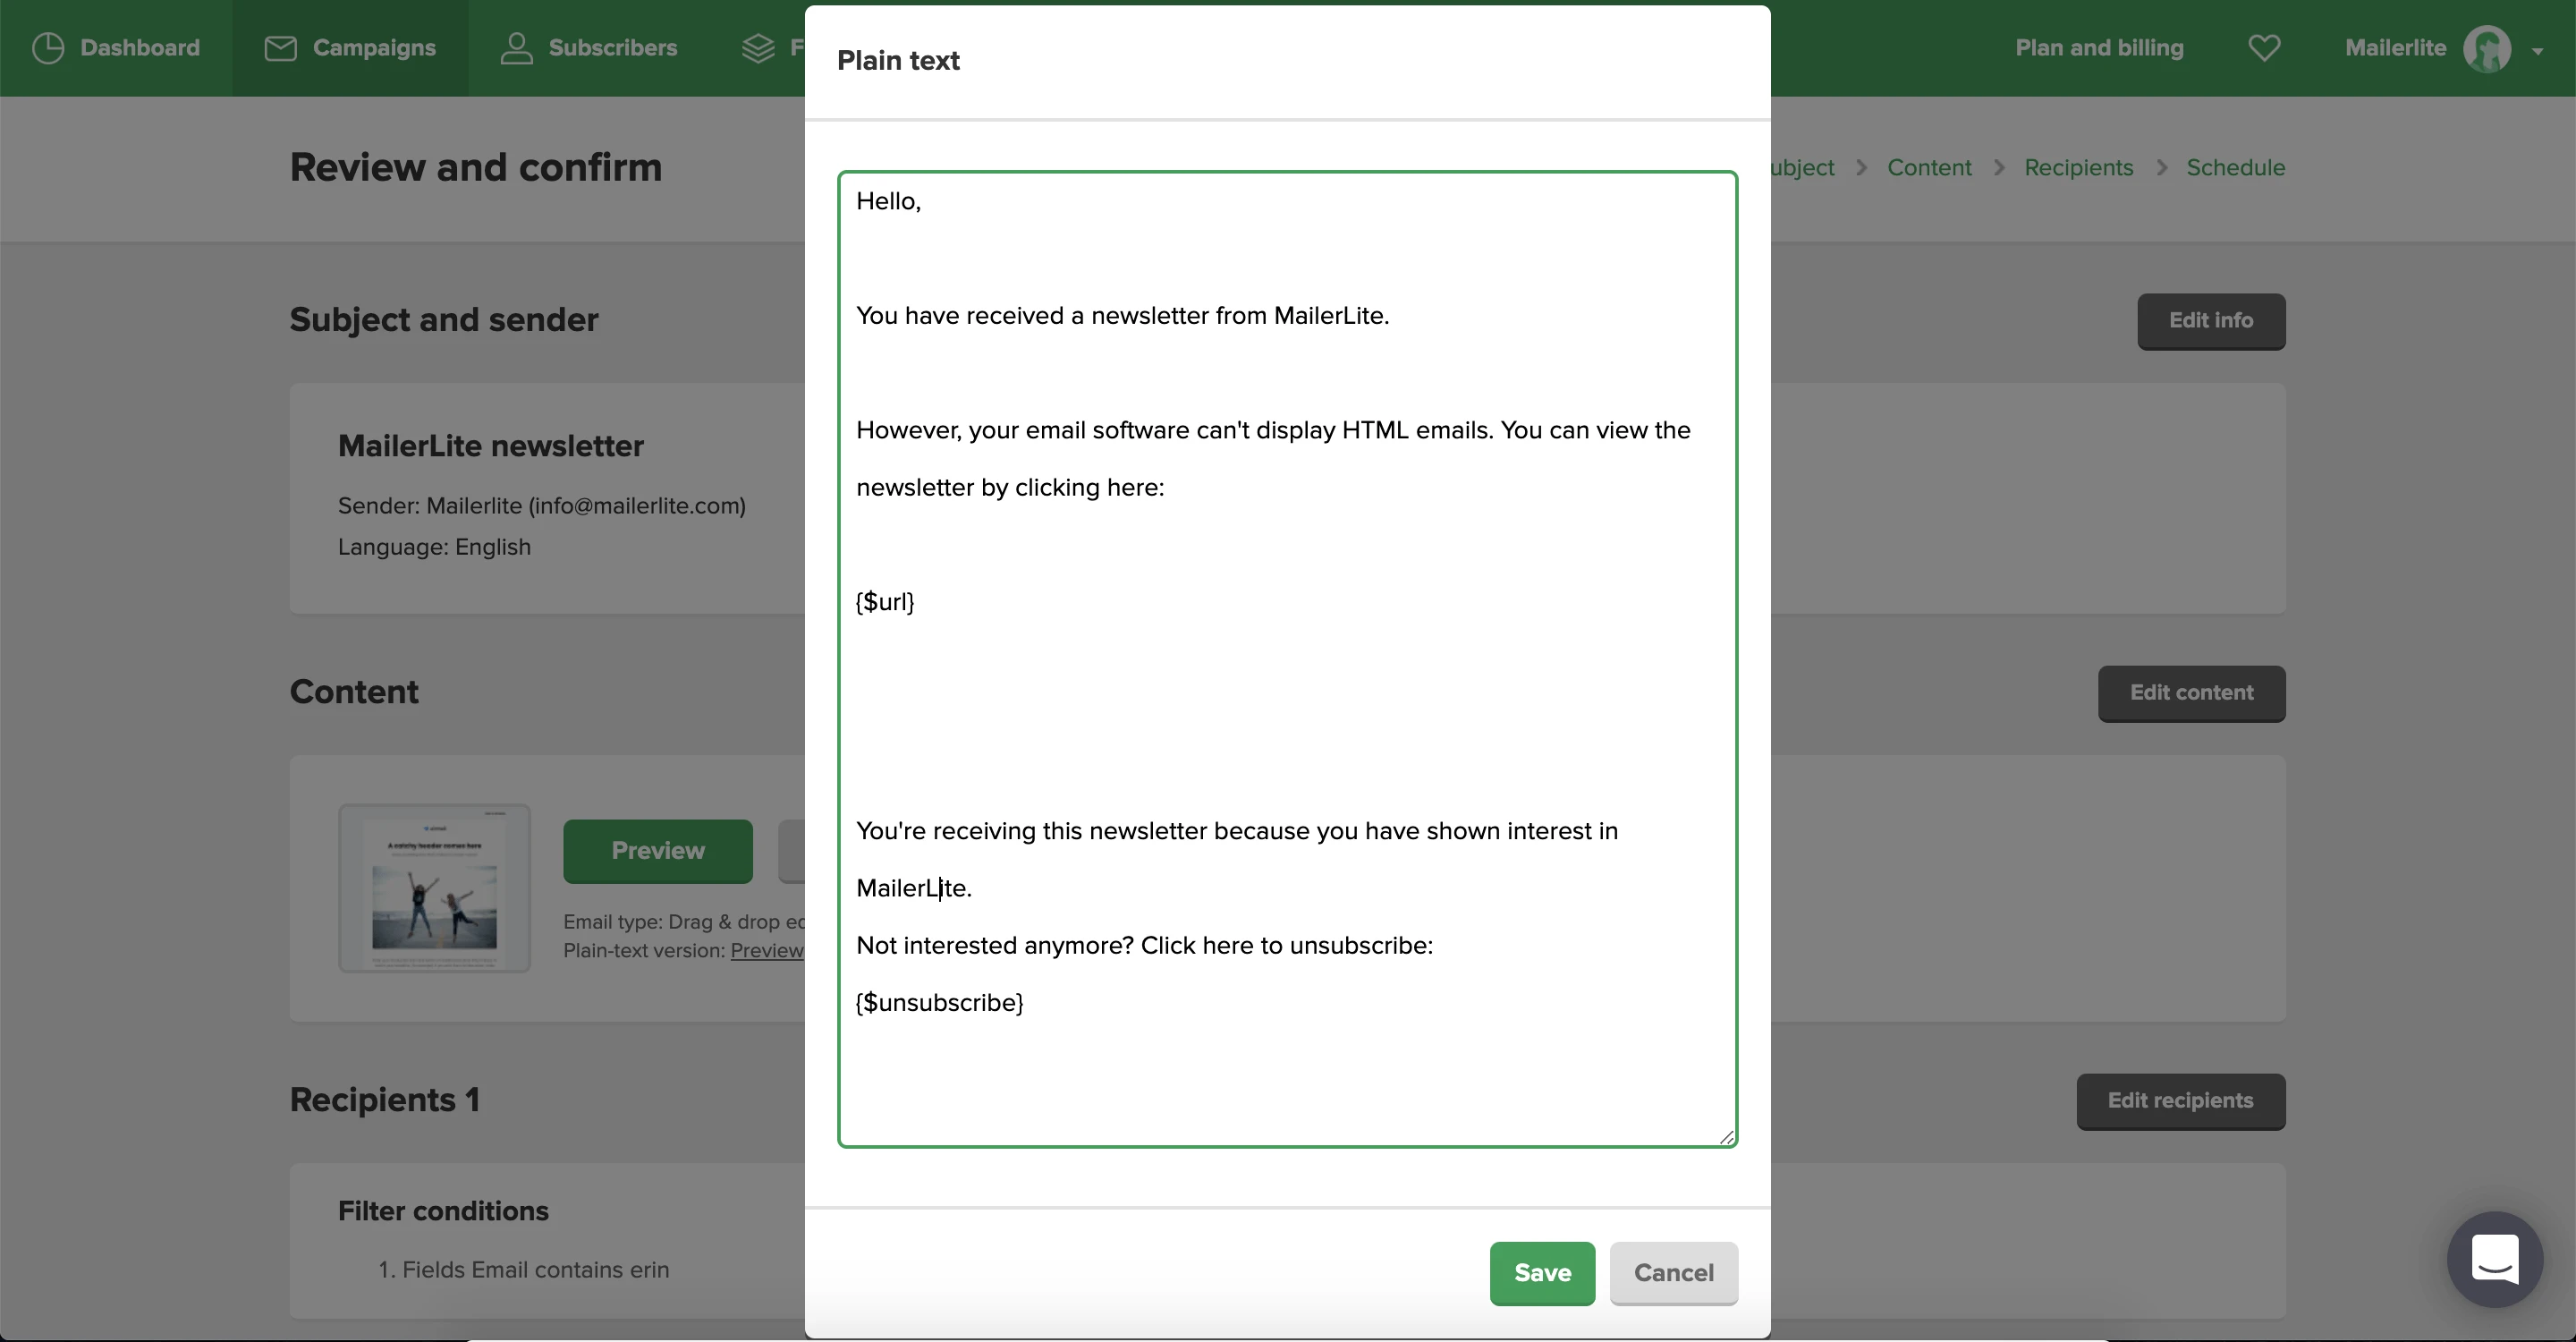The height and width of the screenshot is (1342, 2576).
Task: Click the newsletter preview thumbnail
Action: pyautogui.click(x=434, y=887)
